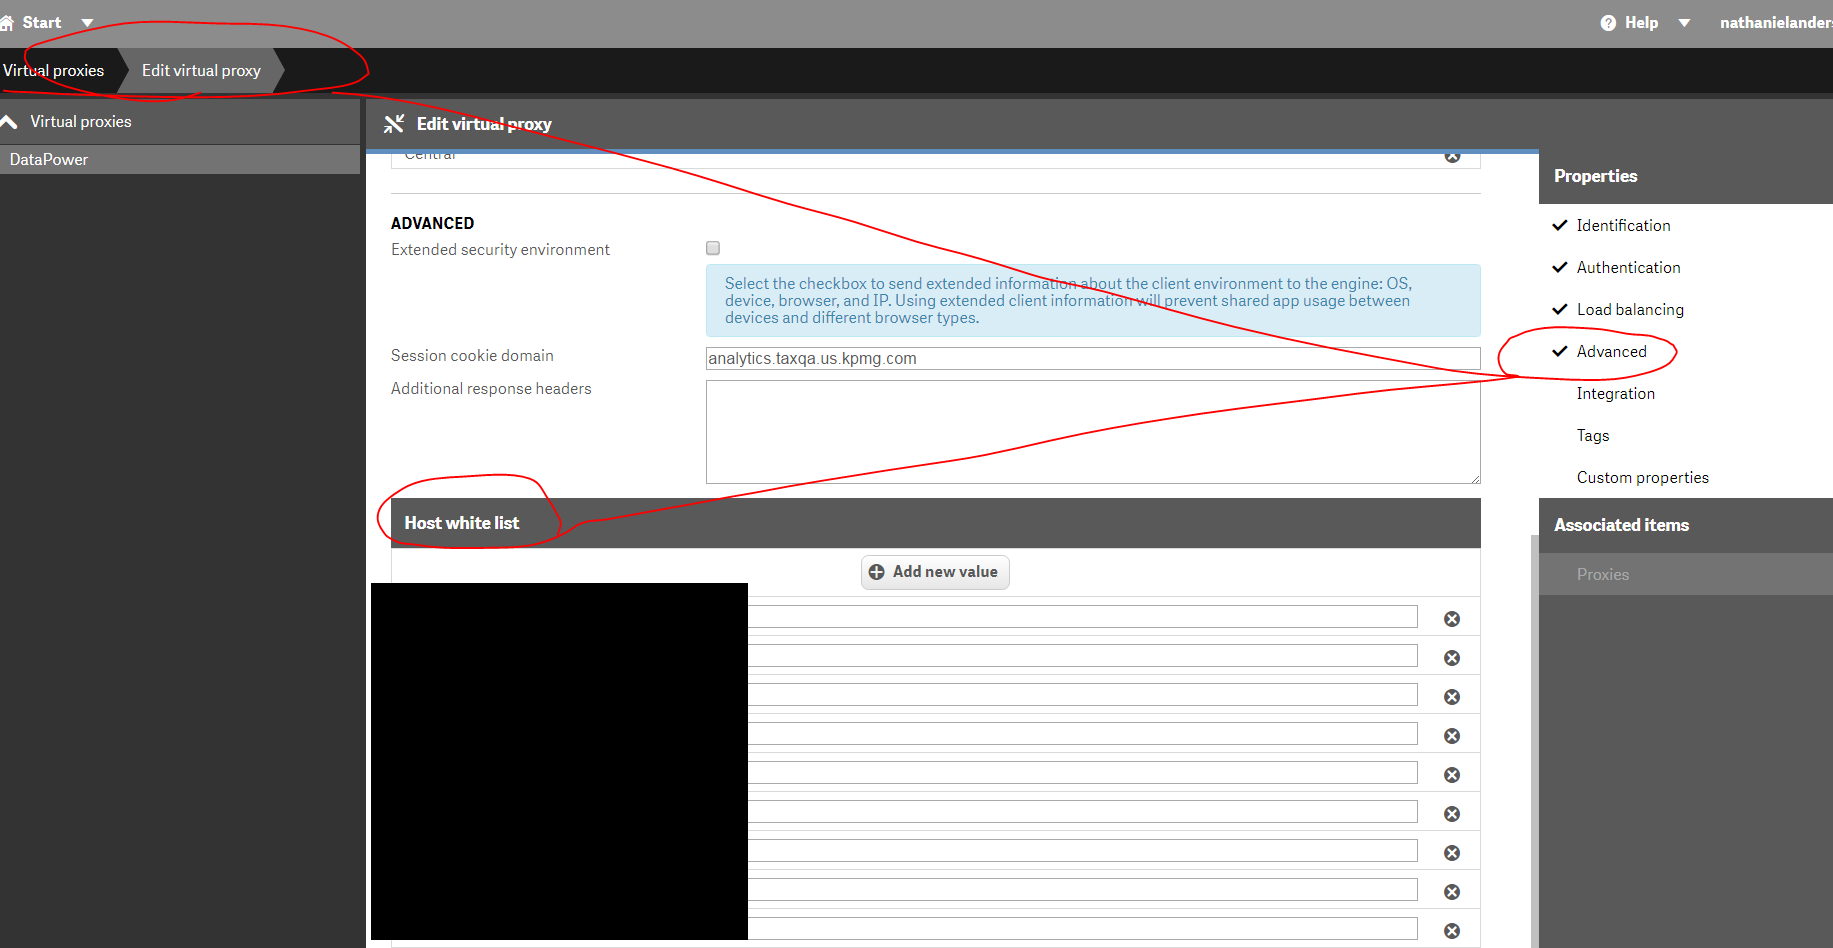Delete the sixth host white list entry
Image resolution: width=1833 pixels, height=948 pixels.
[x=1452, y=814]
